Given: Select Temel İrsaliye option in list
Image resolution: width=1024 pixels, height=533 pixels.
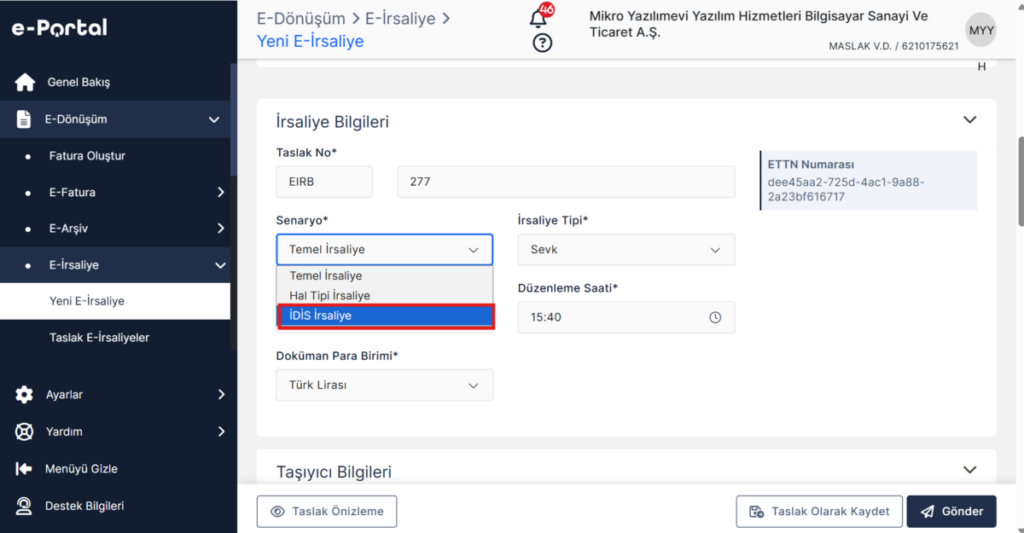Looking at the screenshot, I should (385, 276).
